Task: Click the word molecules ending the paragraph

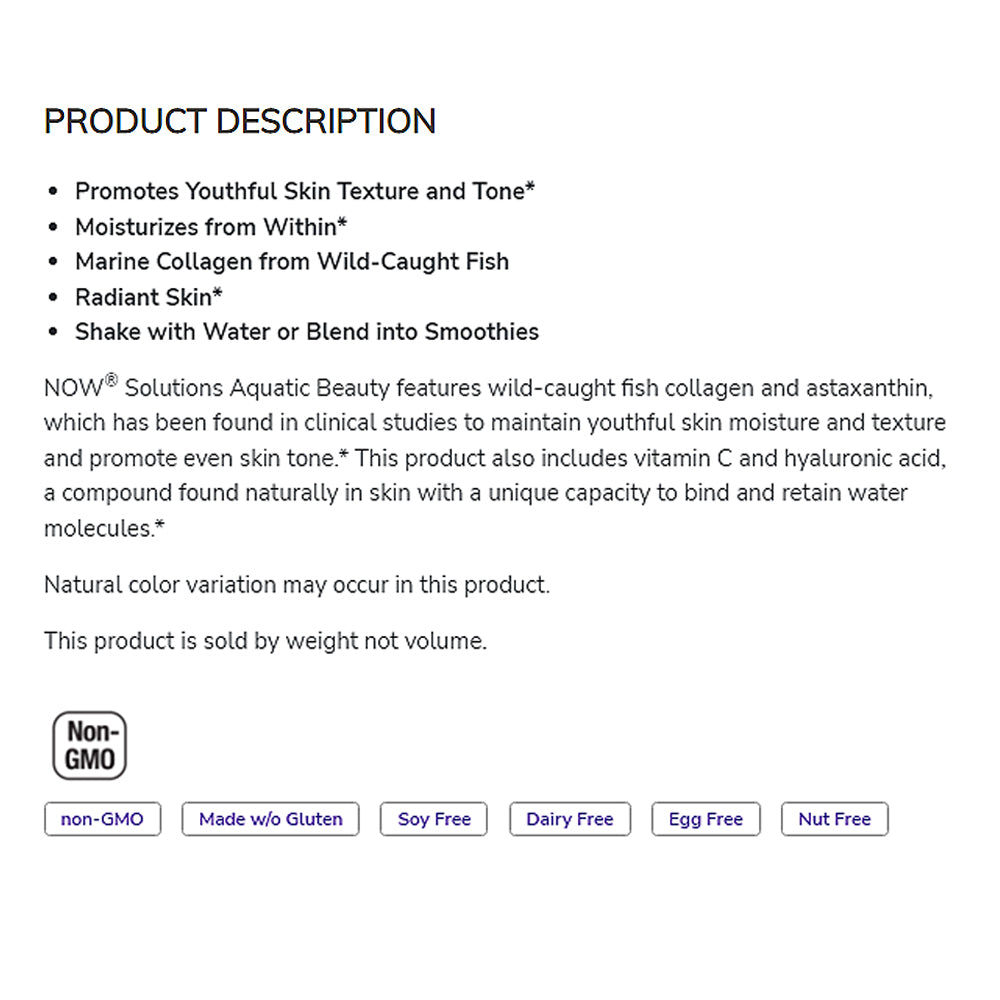Action: point(103,528)
